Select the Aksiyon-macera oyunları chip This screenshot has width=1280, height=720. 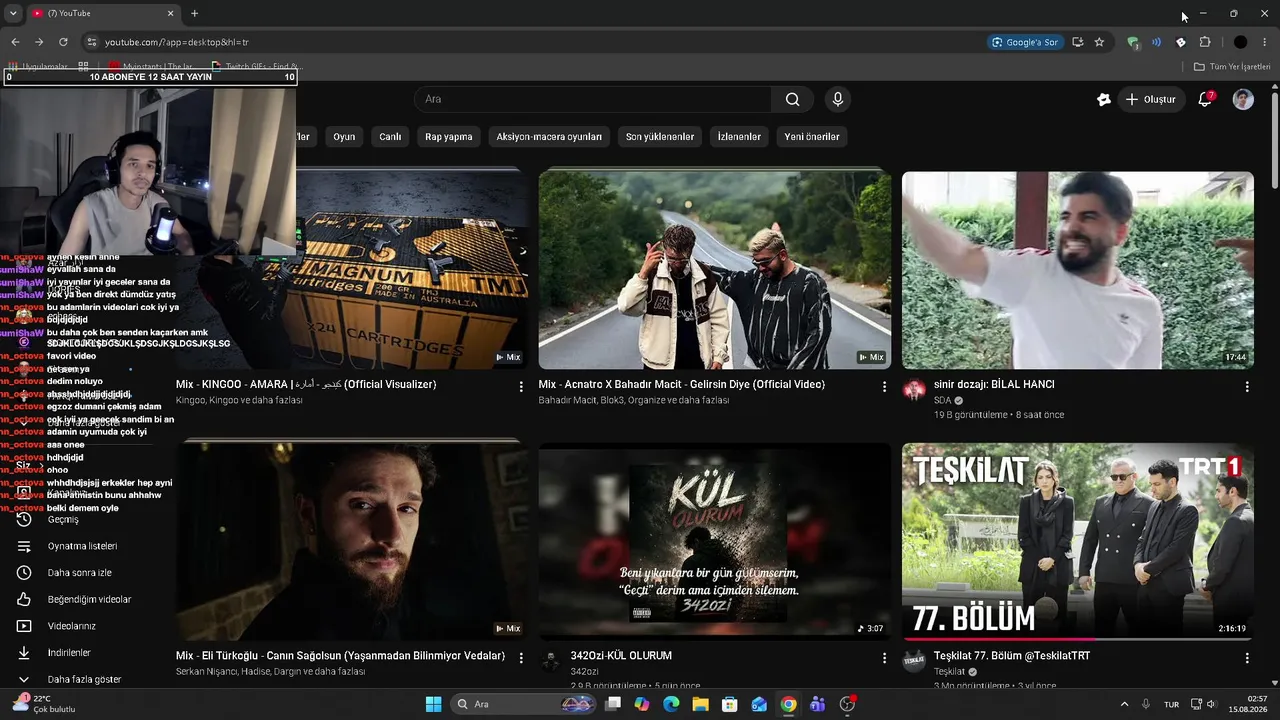(x=549, y=137)
